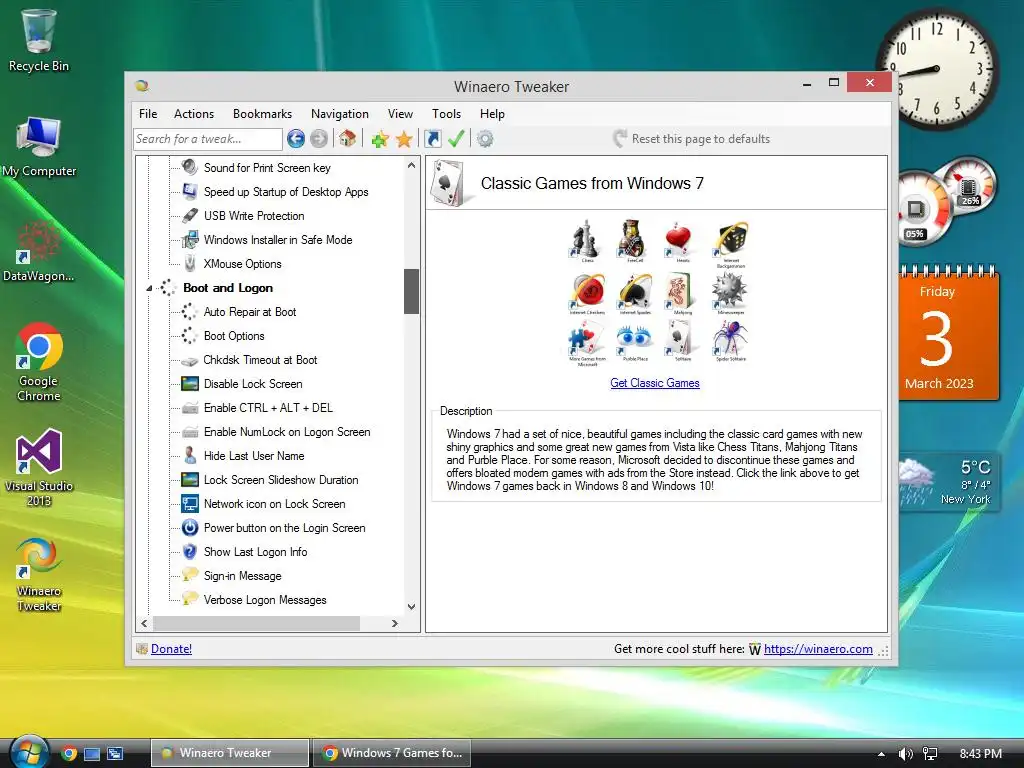Click the Chess game icon
Image resolution: width=1024 pixels, height=768 pixels.
click(x=586, y=240)
